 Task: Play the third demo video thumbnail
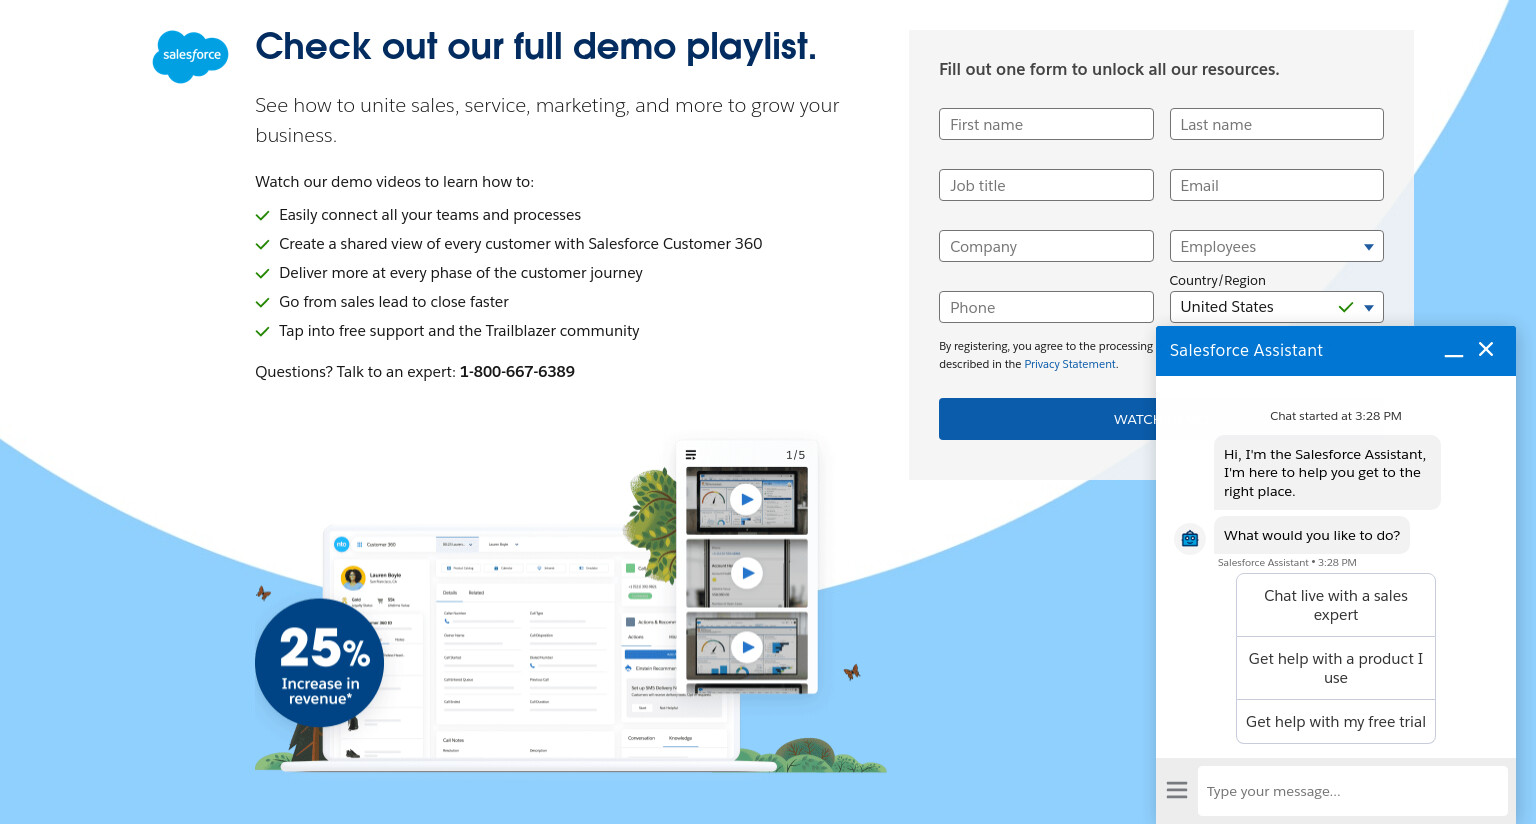746,647
